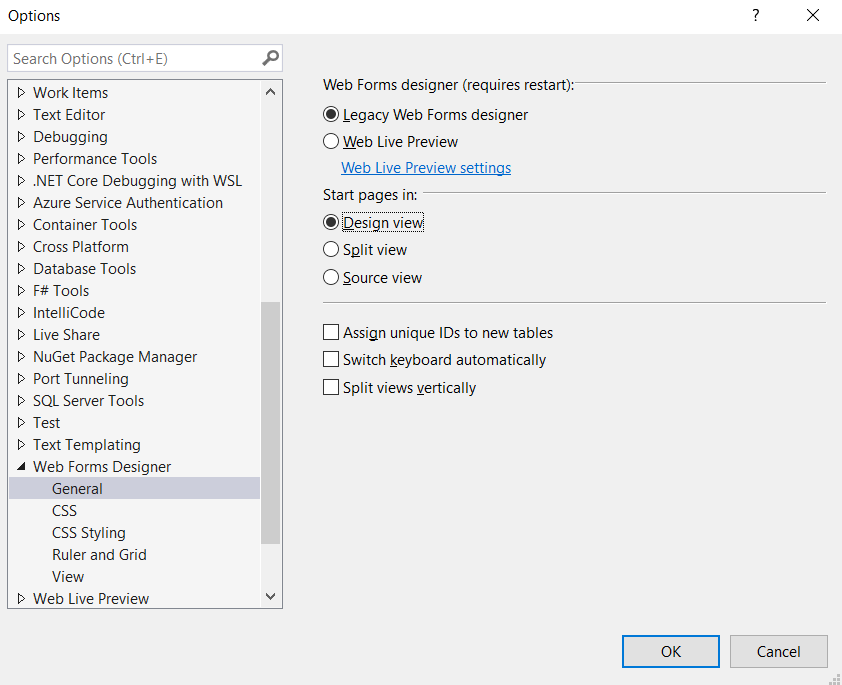The width and height of the screenshot is (842, 685).
Task: Open the Web Live Preview settings link
Action: [425, 168]
